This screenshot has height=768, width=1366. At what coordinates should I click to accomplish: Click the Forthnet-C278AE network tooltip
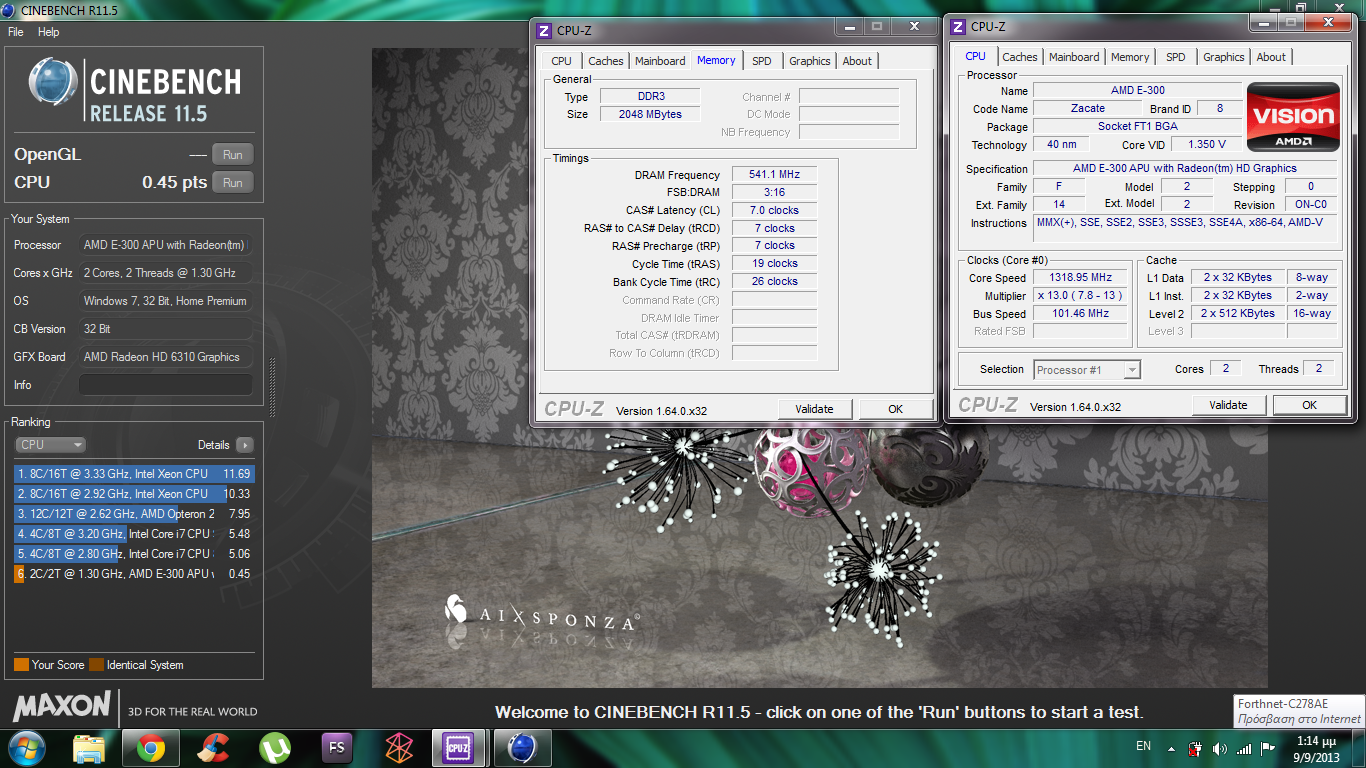[x=1299, y=711]
